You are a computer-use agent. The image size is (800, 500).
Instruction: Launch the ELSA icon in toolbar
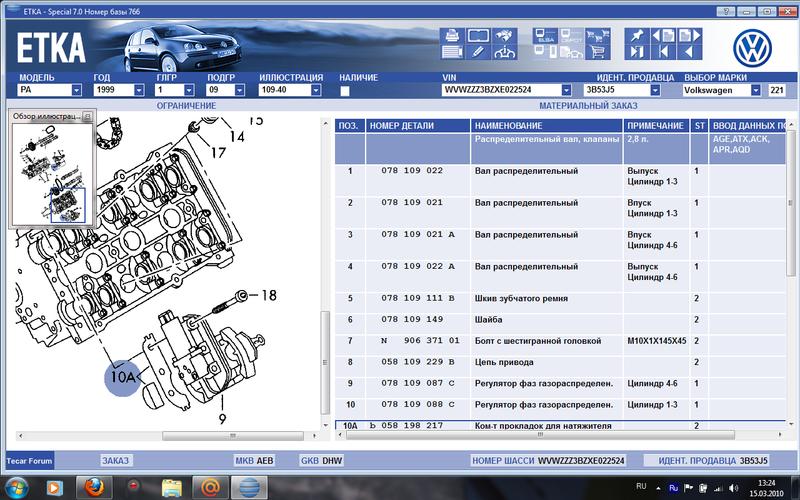point(545,36)
